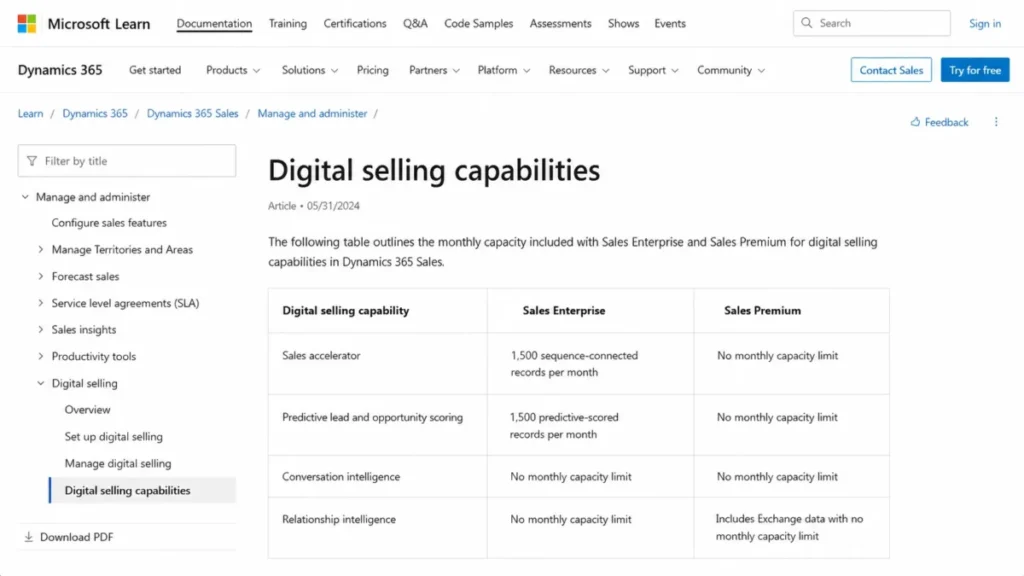Click the Dynamics 365 breadcrumb
1024x576 pixels.
(95, 114)
